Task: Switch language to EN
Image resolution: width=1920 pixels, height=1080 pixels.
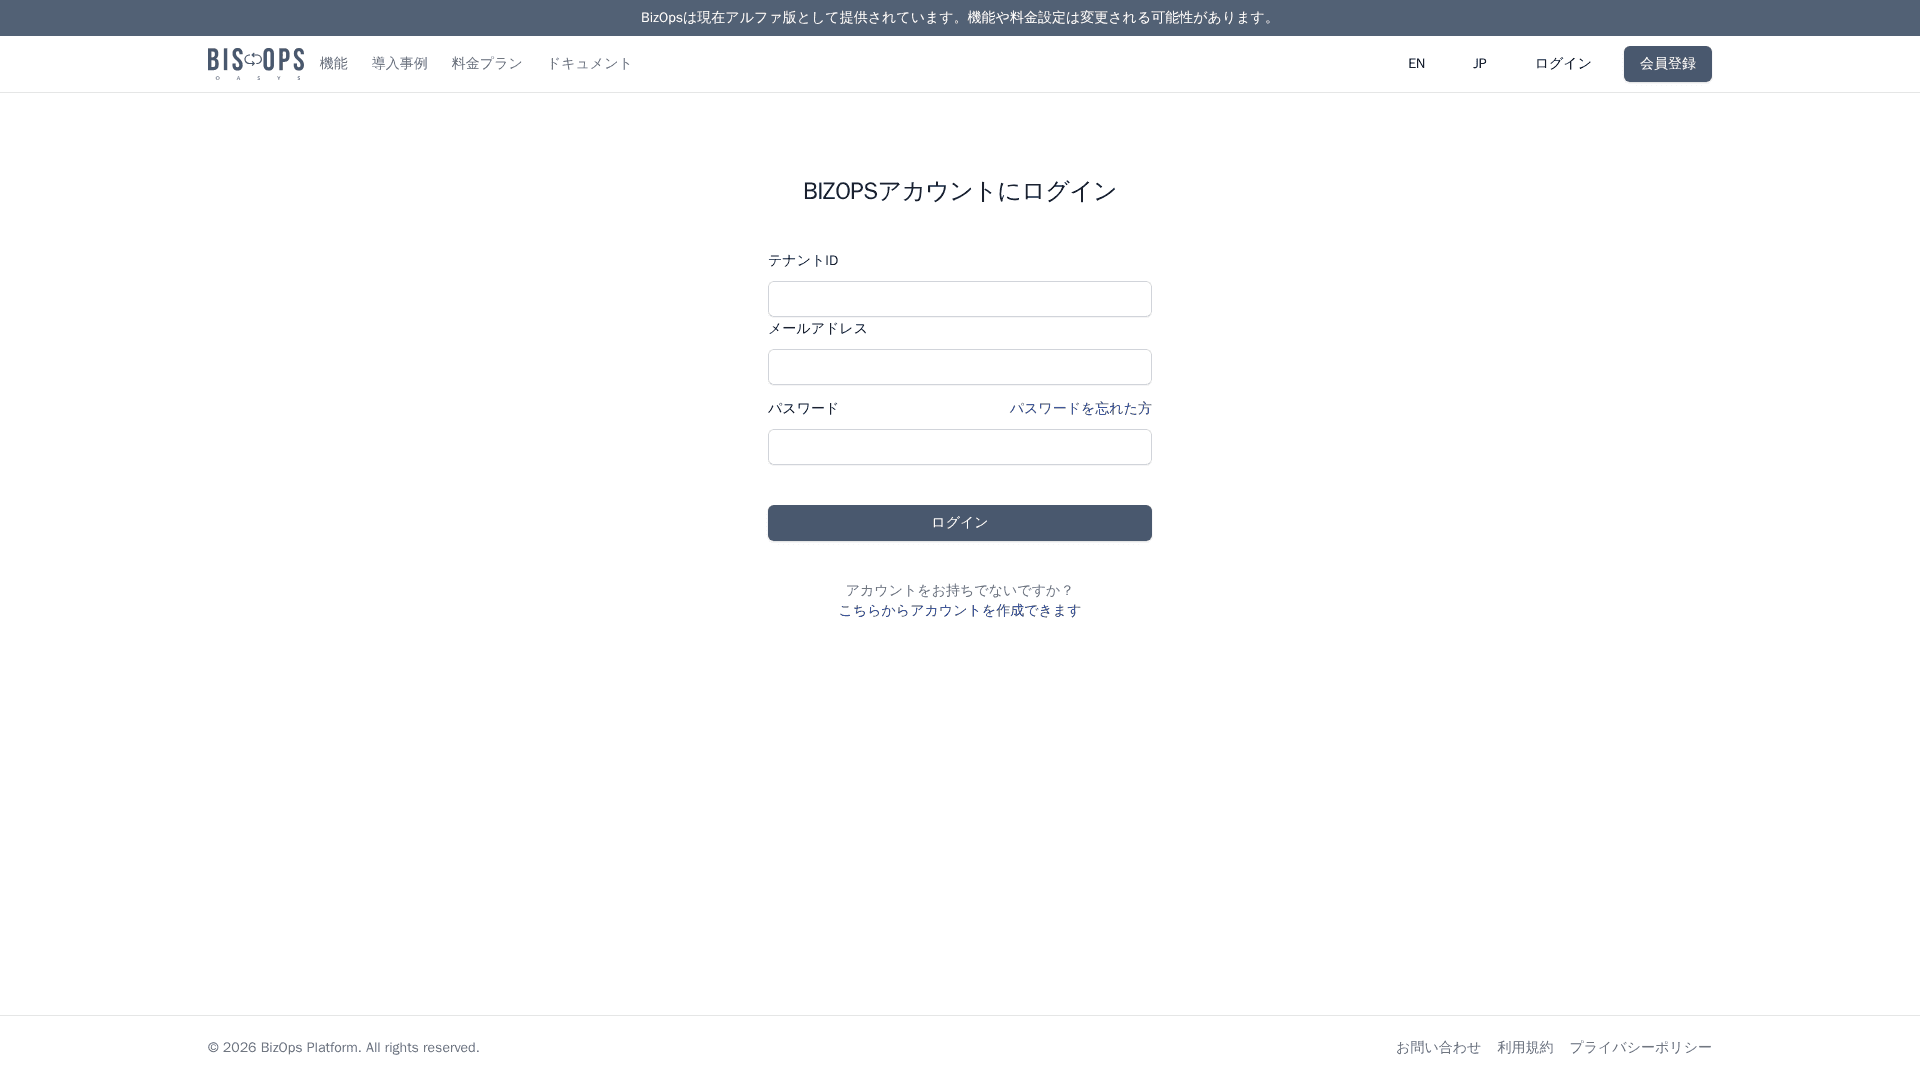Action: click(x=1417, y=64)
